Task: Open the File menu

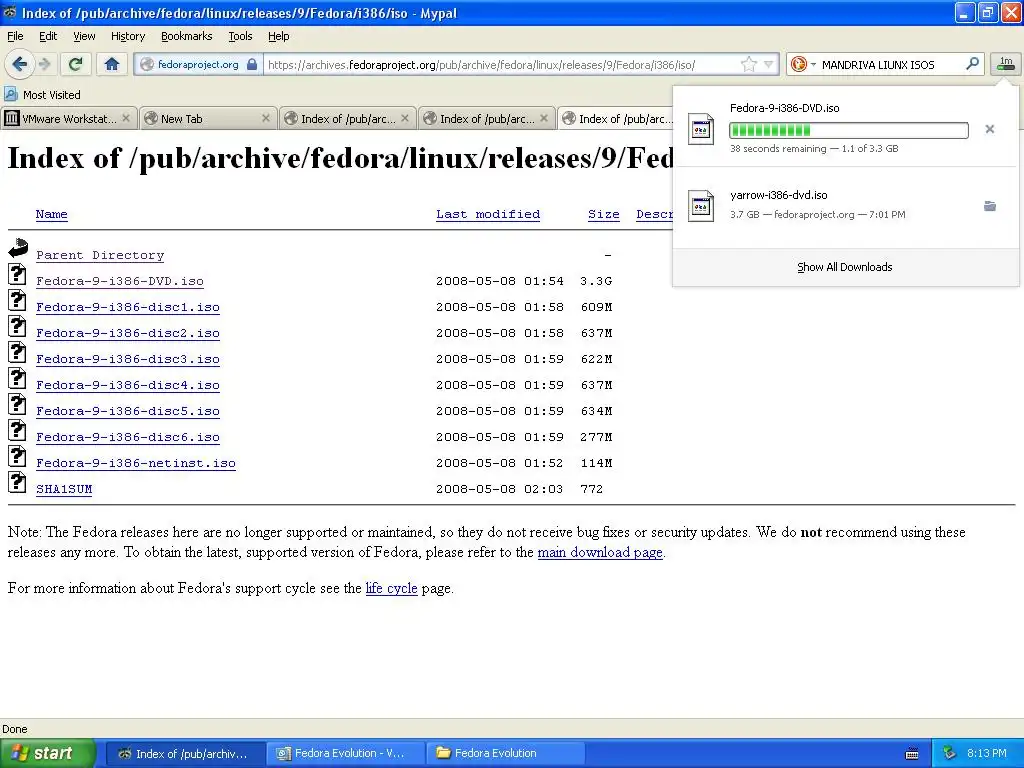Action: pyautogui.click(x=15, y=36)
